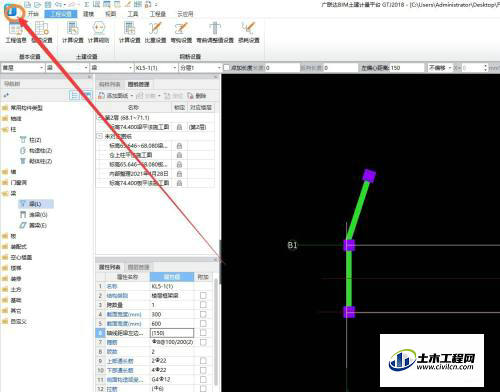Image resolution: width=500 pixels, height=392 pixels.
Task: Select 连梁(G) component in tree
Action: (34, 215)
